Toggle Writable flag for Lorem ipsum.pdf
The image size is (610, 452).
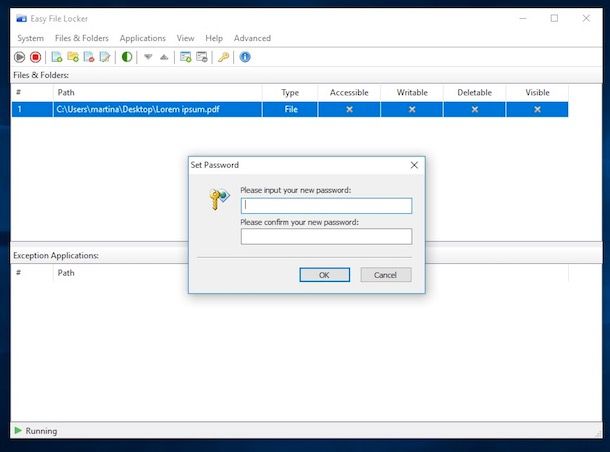(x=412, y=109)
